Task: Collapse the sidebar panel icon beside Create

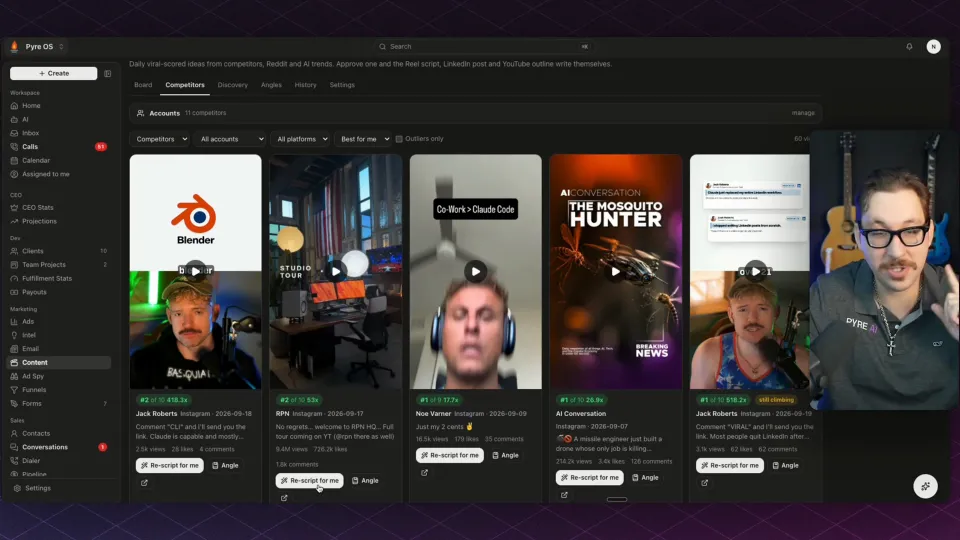Action: [108, 73]
